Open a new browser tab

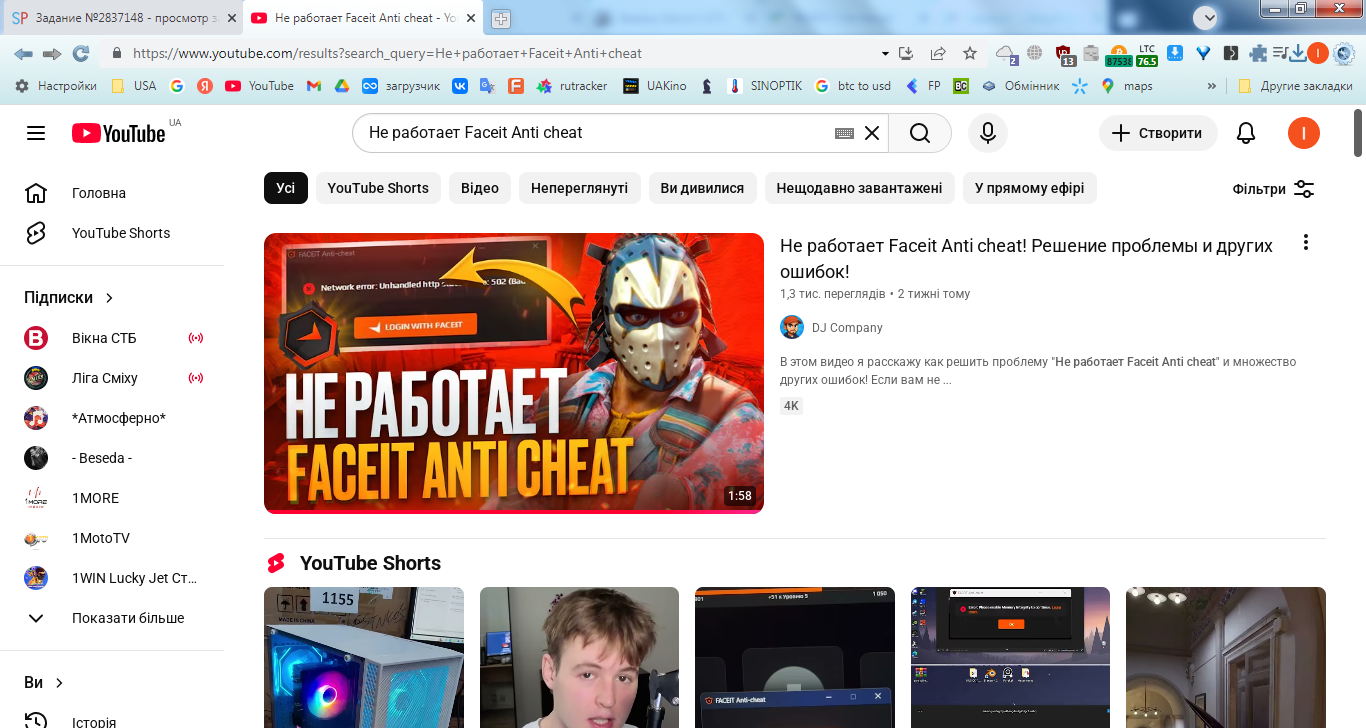(x=500, y=18)
